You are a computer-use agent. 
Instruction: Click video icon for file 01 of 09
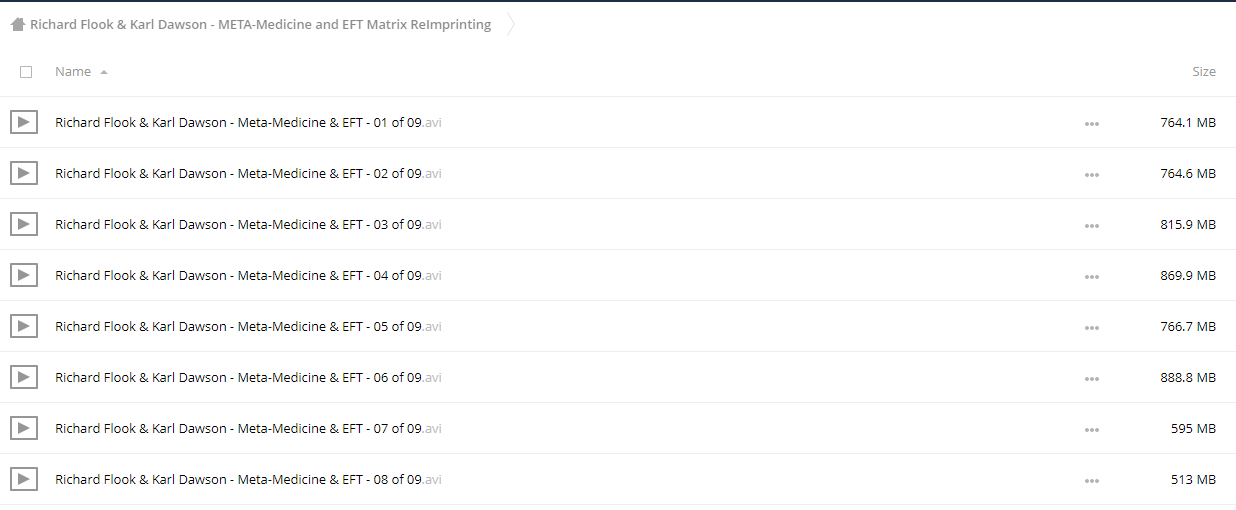click(24, 122)
